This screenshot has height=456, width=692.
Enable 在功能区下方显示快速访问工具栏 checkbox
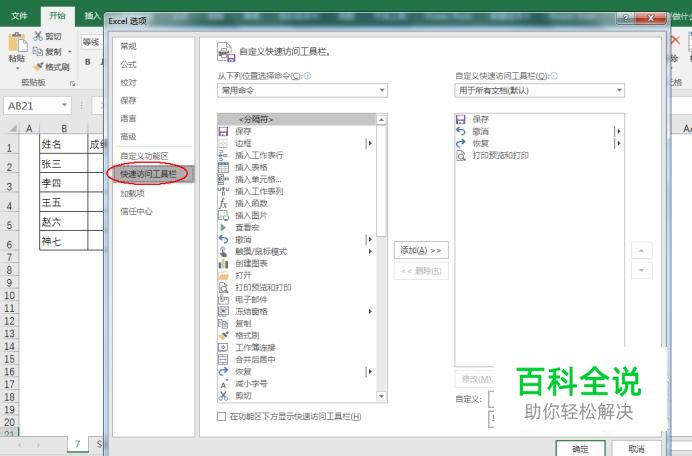[222, 416]
